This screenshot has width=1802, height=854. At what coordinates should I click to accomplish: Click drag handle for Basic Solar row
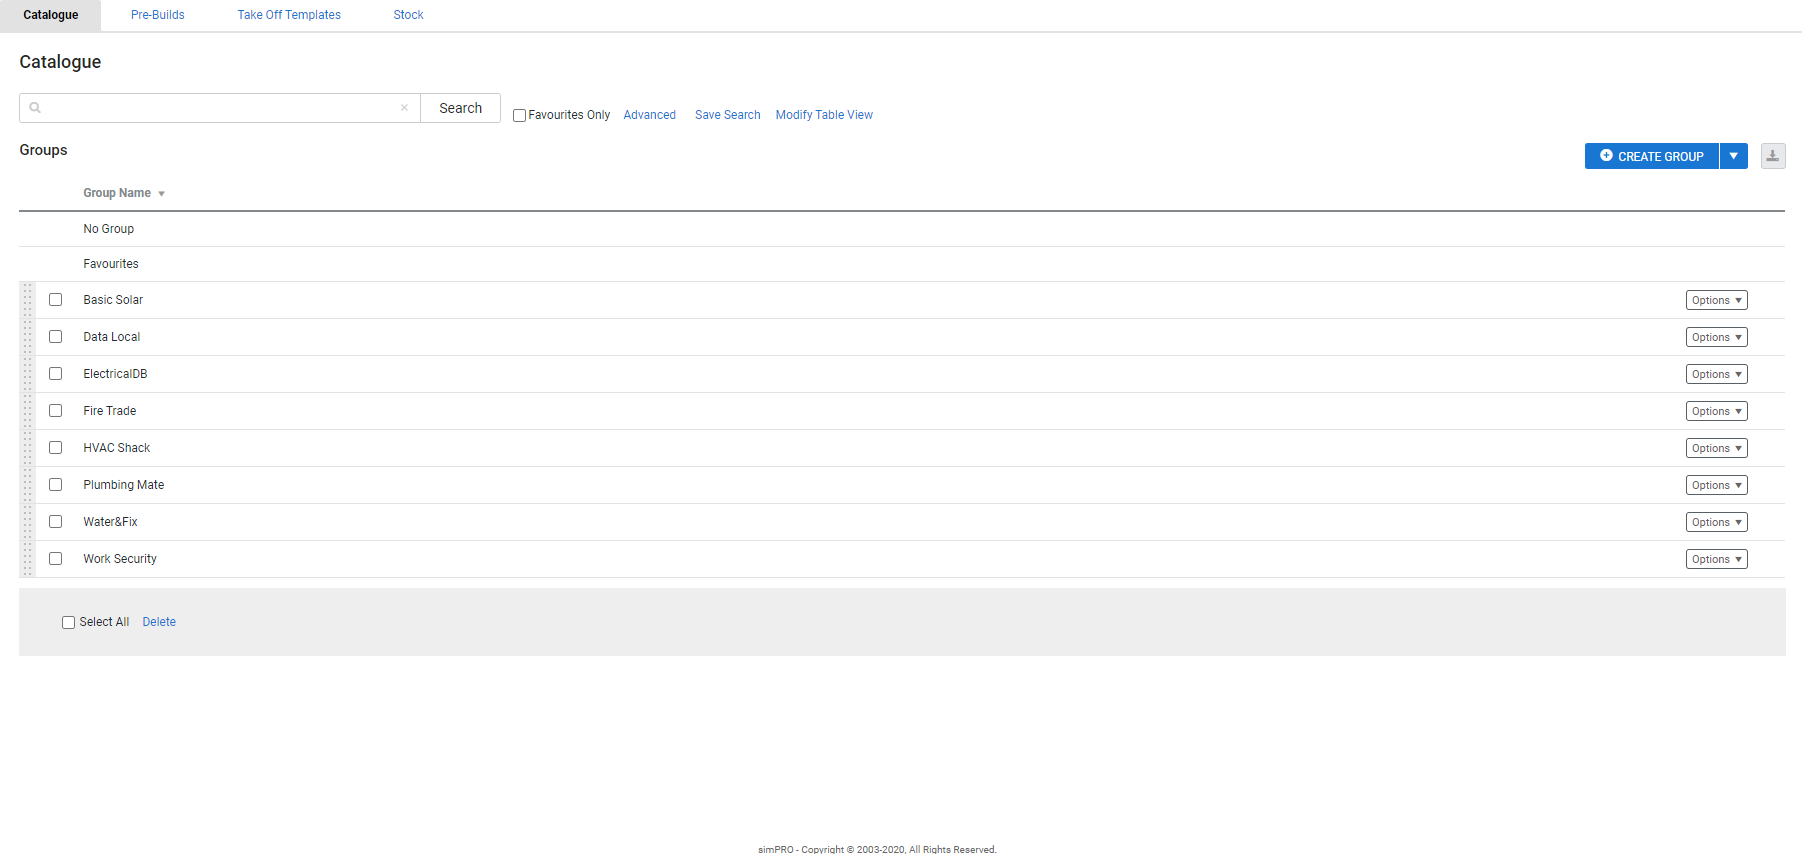pyautogui.click(x=28, y=300)
